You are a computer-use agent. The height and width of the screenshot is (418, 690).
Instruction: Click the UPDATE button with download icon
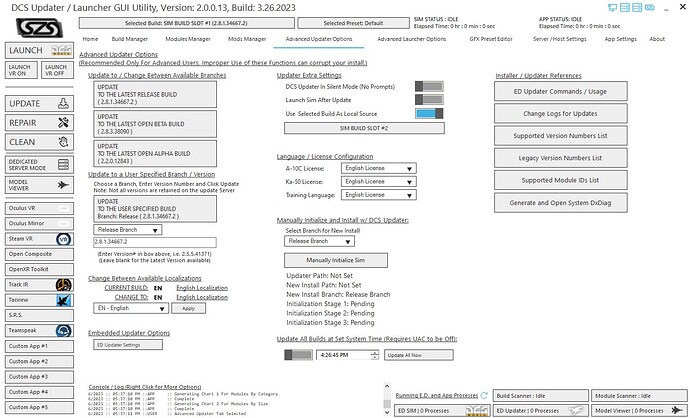click(x=39, y=103)
